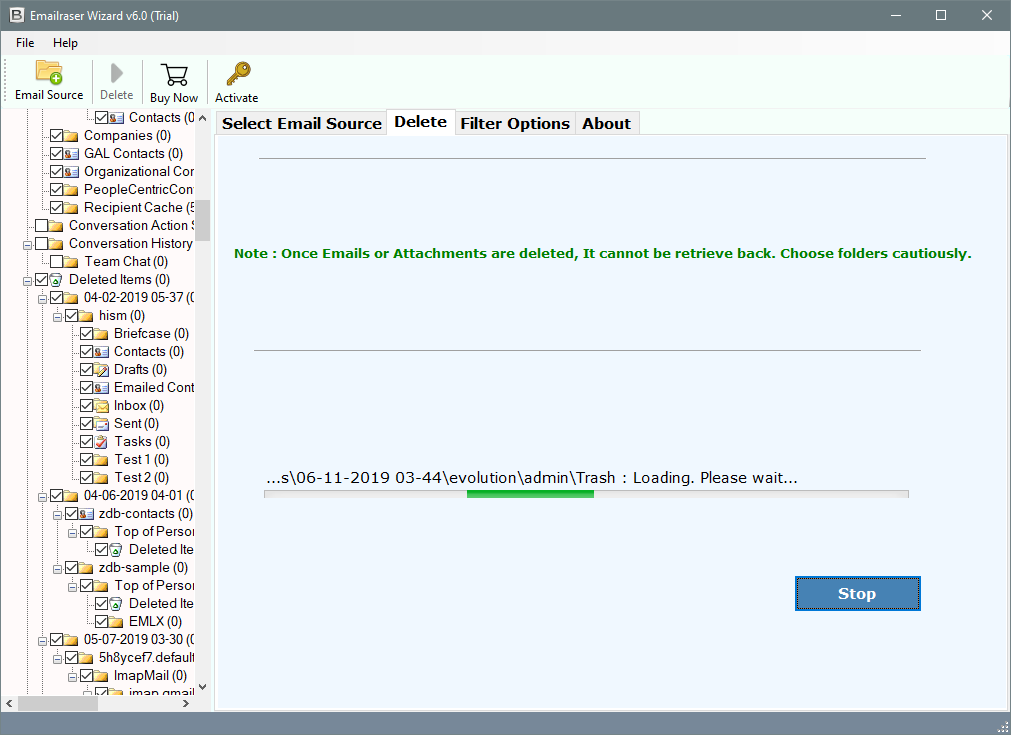Click the Email Source folder icon
Screen dimensions: 1011x735
(49, 72)
